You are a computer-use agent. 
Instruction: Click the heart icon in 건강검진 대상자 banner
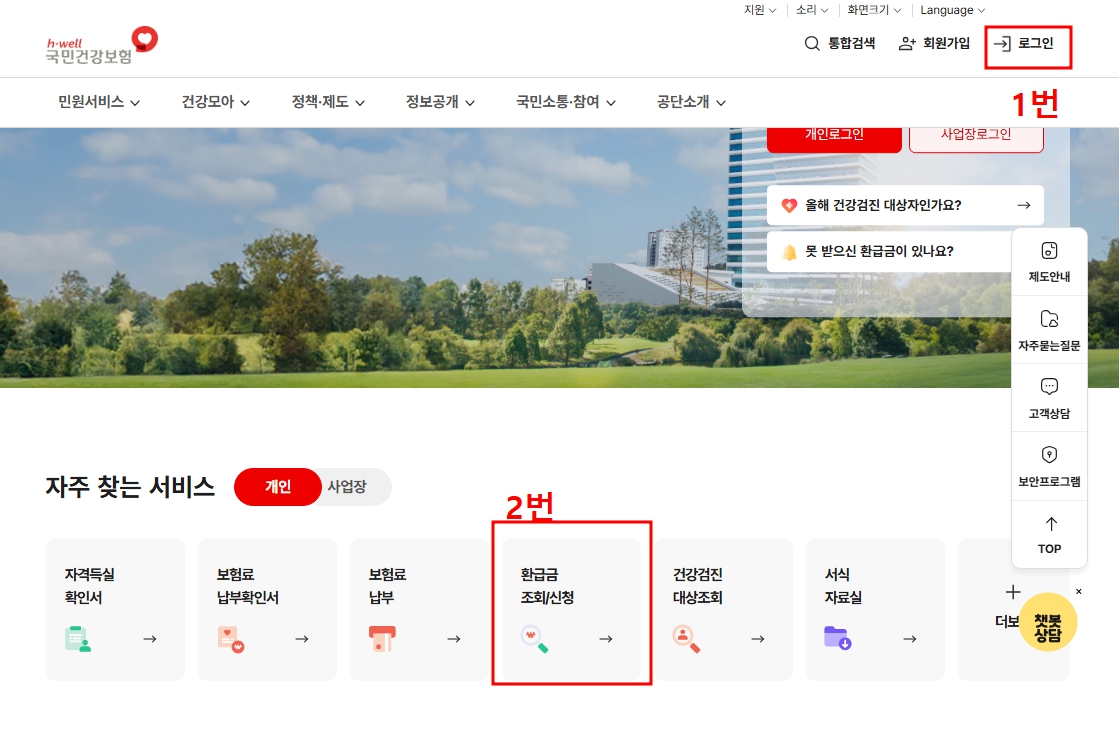[x=789, y=206]
